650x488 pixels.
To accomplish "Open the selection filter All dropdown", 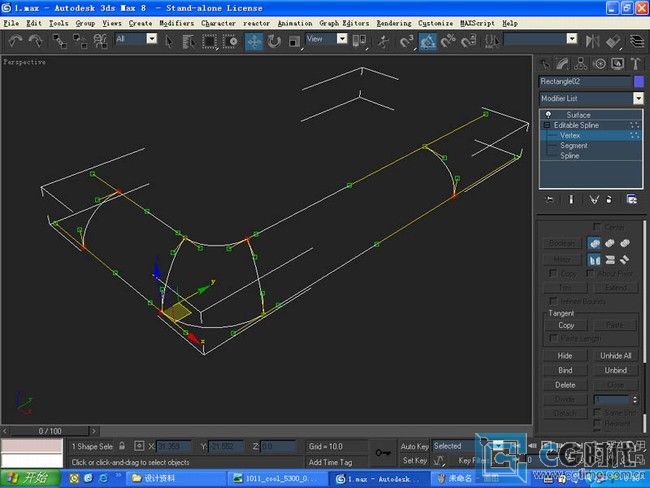I will click(x=151, y=39).
